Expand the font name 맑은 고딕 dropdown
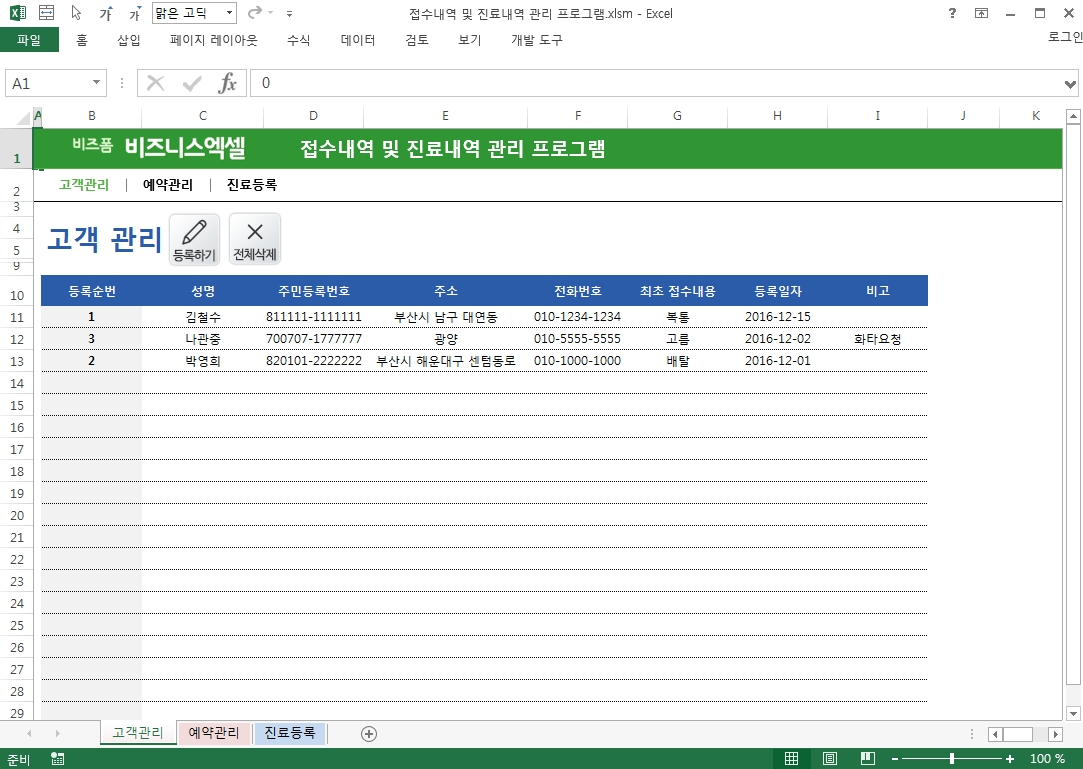This screenshot has width=1083, height=769. 229,14
